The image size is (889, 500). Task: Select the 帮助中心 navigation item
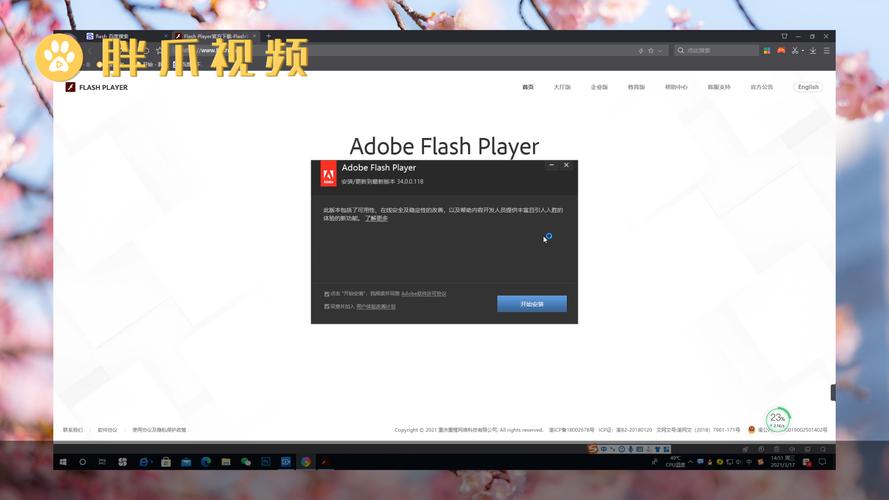(676, 87)
